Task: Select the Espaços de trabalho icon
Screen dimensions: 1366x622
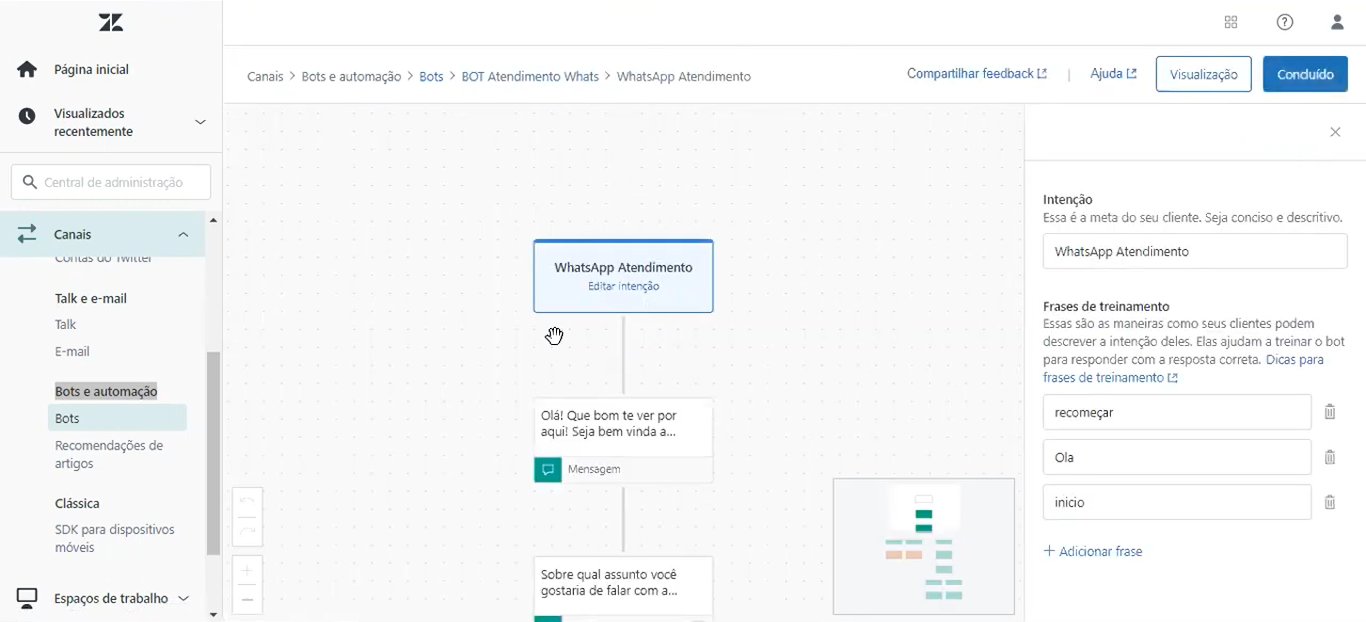Action: coord(27,597)
